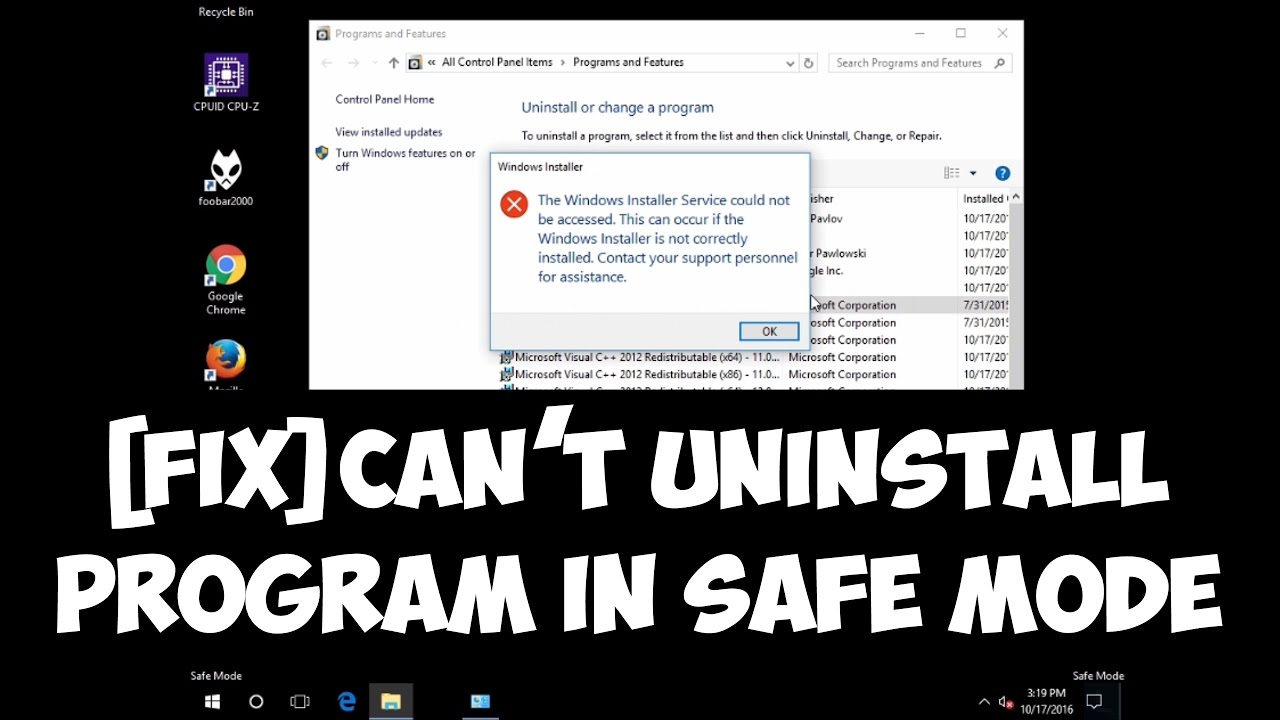Open Cortana search circle on taskbar
This screenshot has height=720, width=1280.
256,702
